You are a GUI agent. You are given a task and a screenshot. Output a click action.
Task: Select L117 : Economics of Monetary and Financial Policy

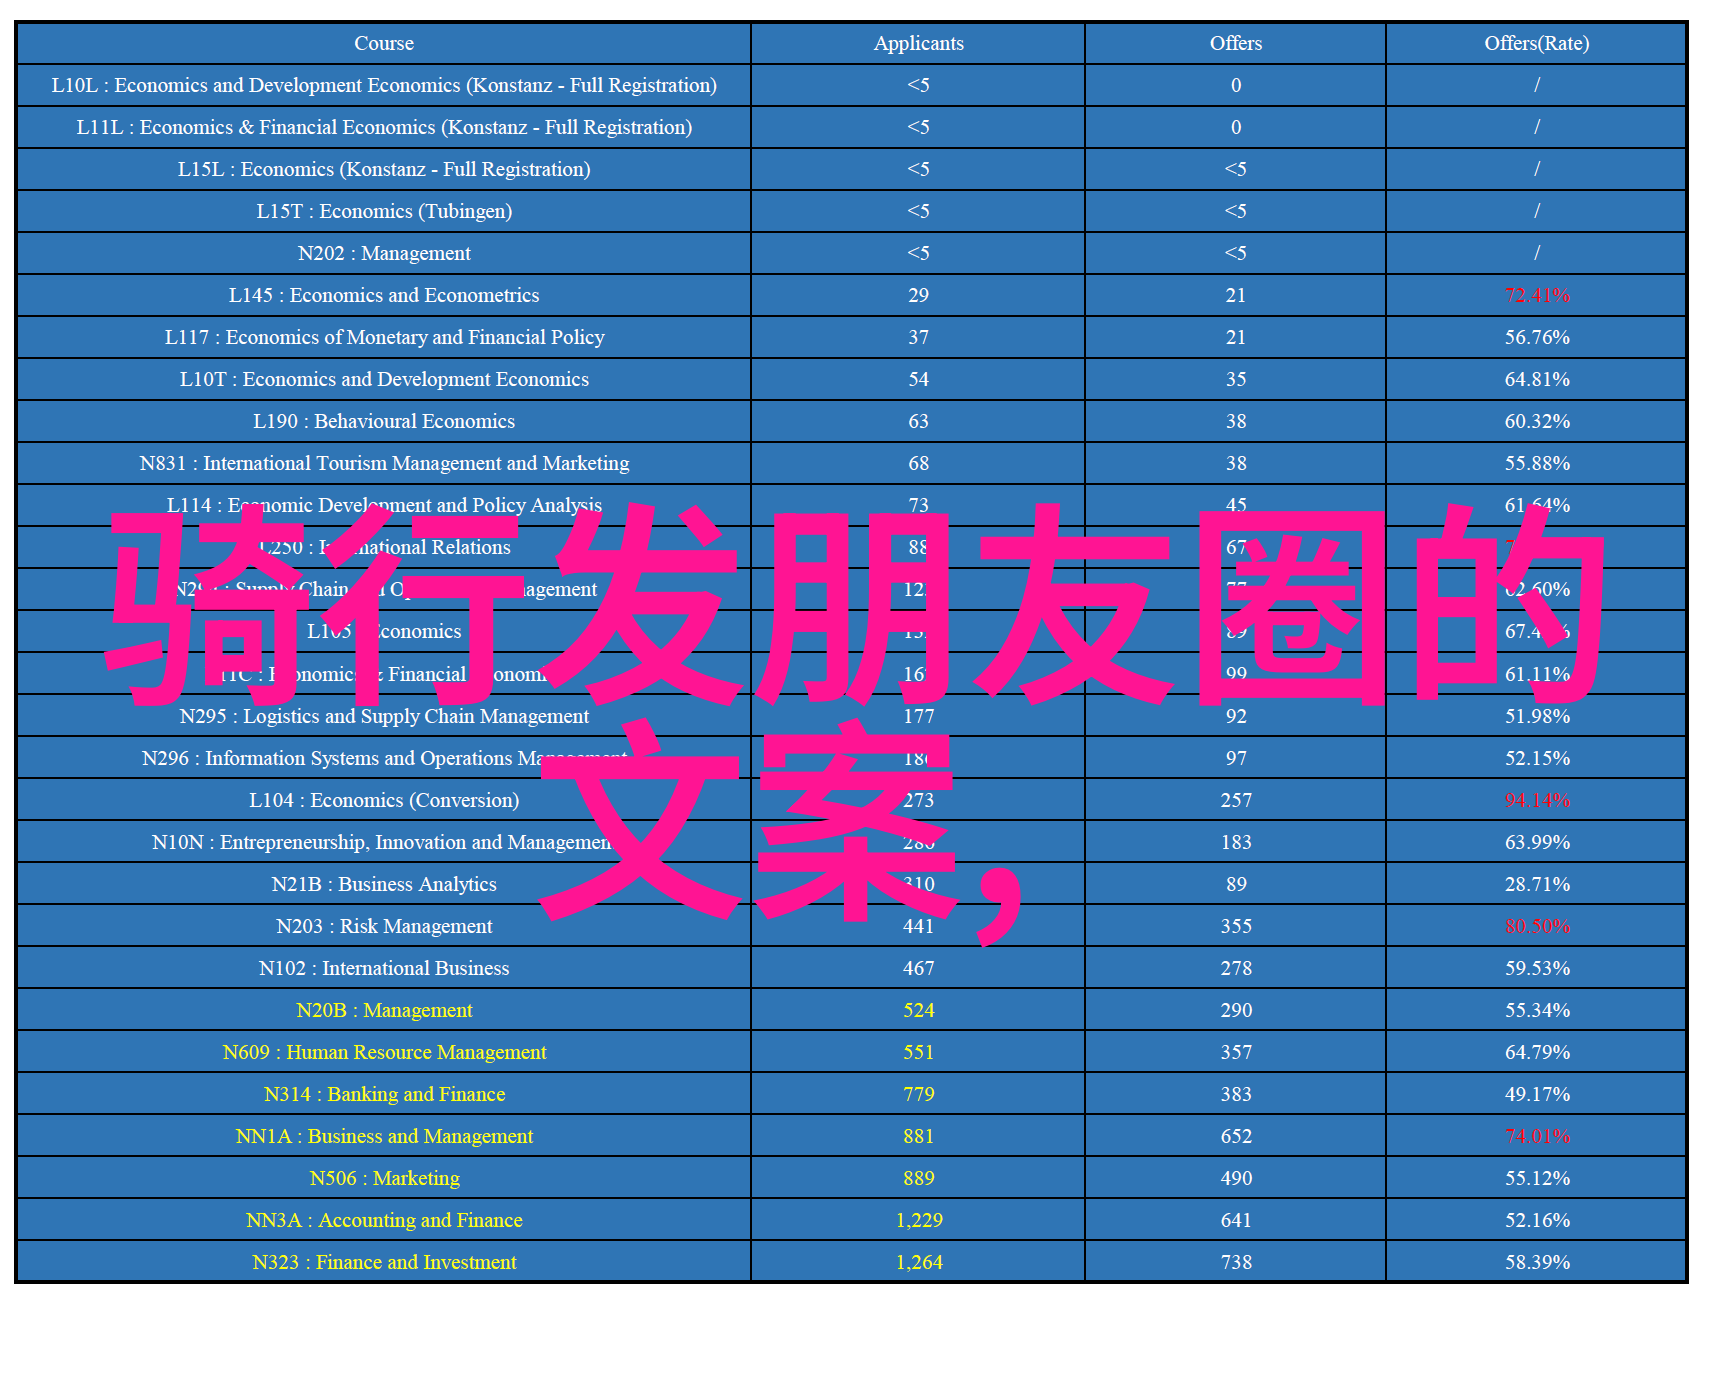coord(384,337)
